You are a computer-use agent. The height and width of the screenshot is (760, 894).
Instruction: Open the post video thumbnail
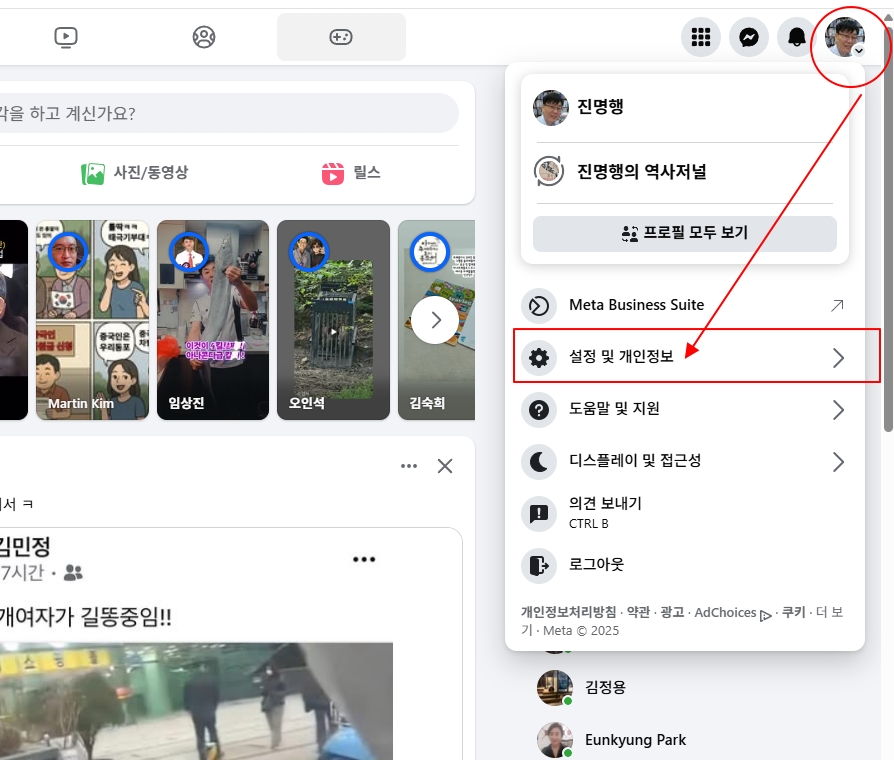click(196, 701)
